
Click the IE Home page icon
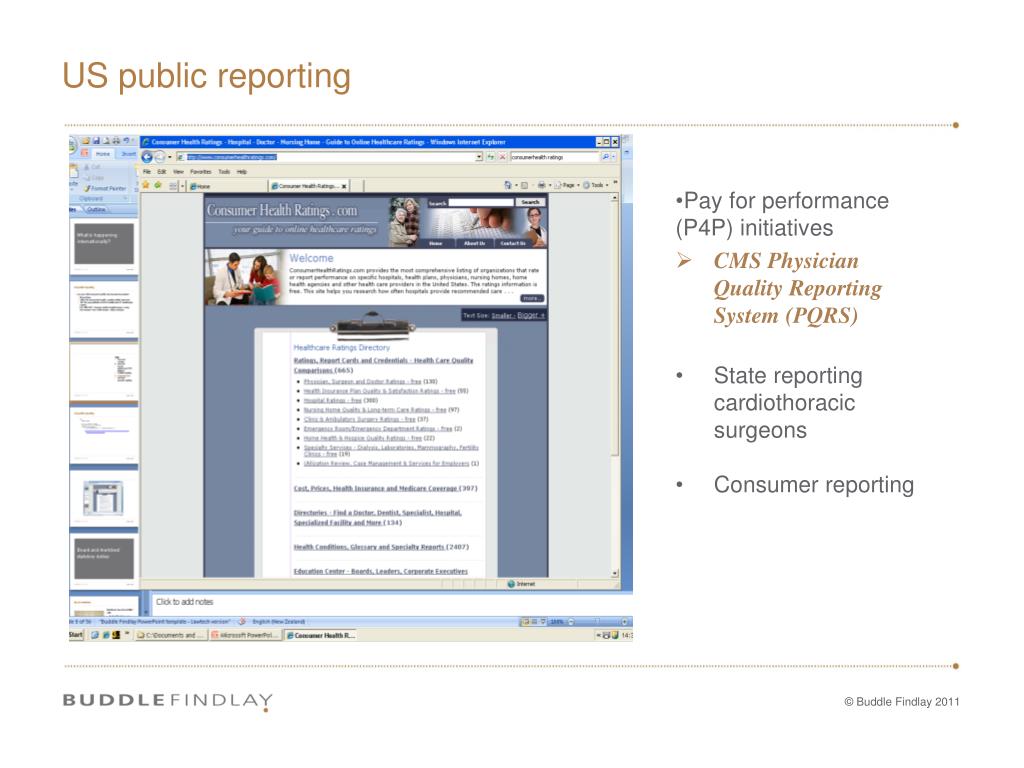[x=507, y=185]
